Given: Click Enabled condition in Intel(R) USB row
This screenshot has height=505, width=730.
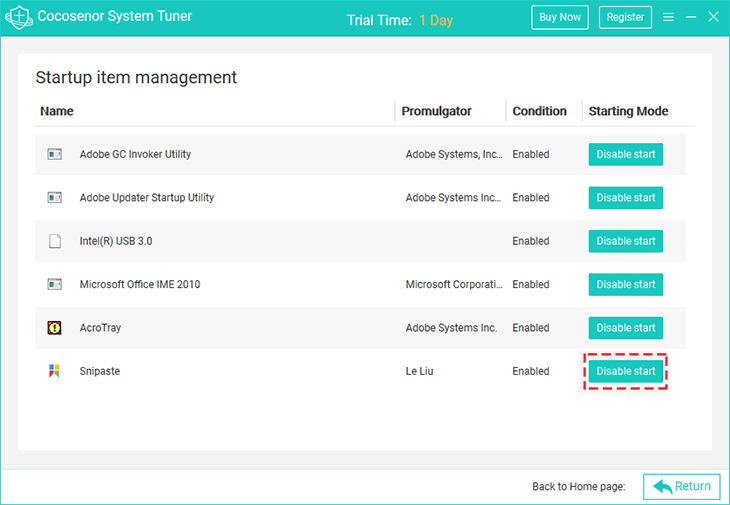Looking at the screenshot, I should click(531, 241).
